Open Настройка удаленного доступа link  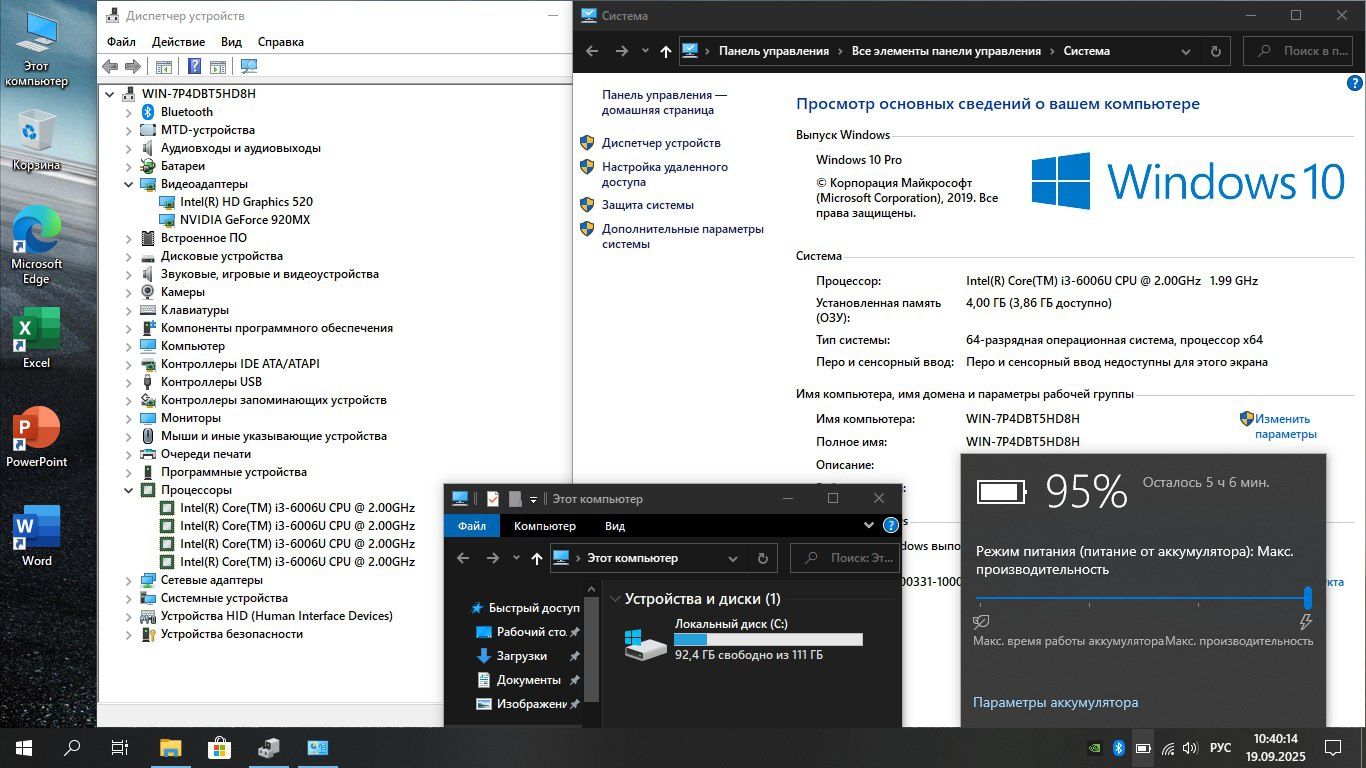point(665,175)
